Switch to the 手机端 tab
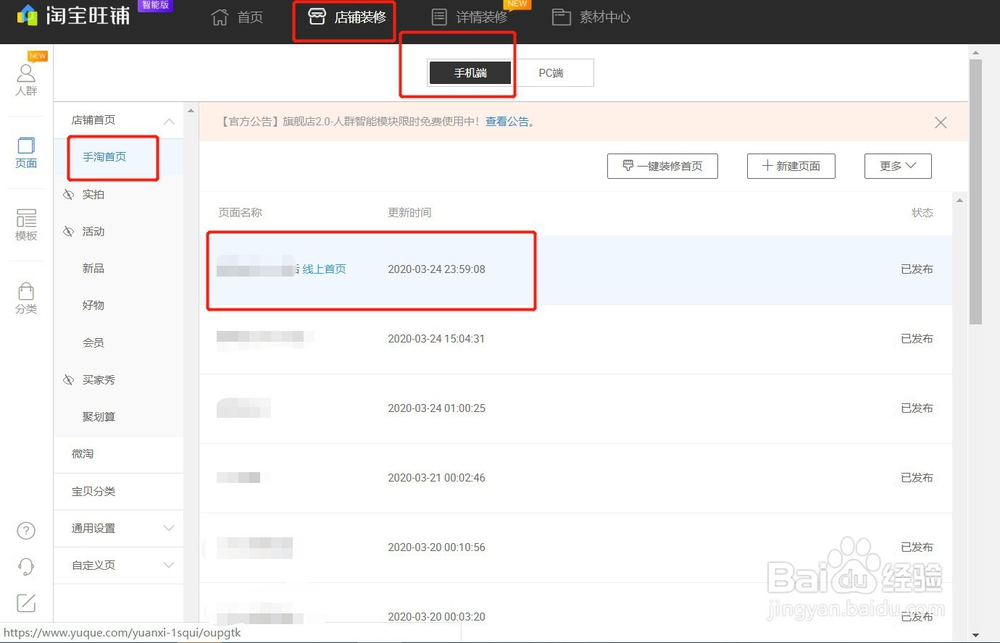The height and width of the screenshot is (643, 1000). 469,72
